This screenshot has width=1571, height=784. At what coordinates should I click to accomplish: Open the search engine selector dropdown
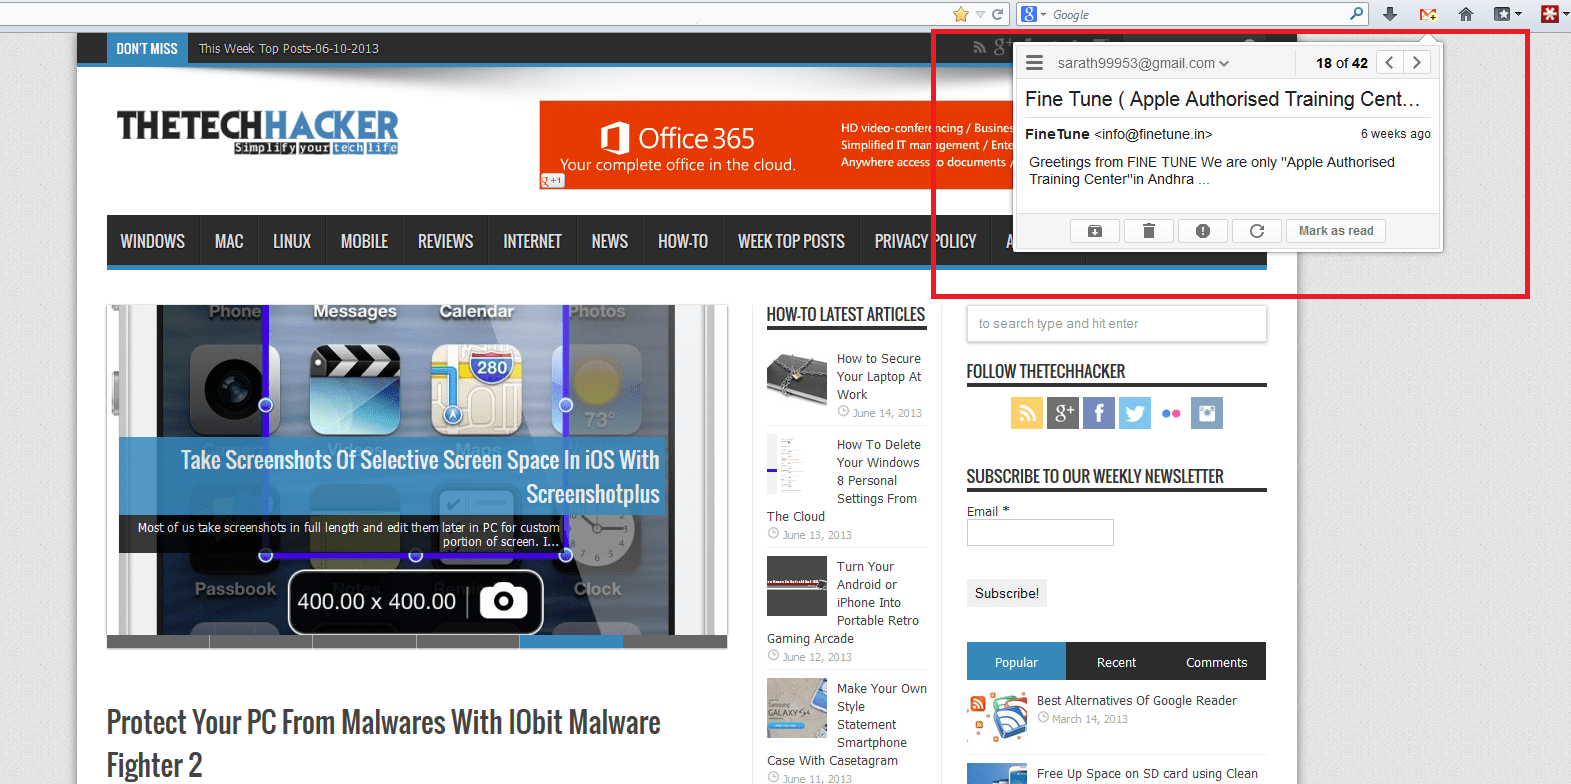1034,14
